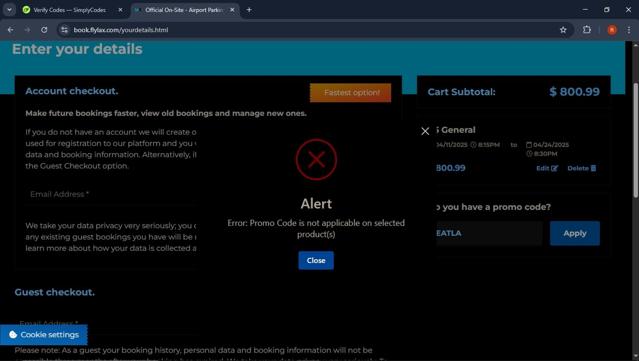Dismiss the alert with the X icon
Screen dimensions: 639x361
point(425,131)
